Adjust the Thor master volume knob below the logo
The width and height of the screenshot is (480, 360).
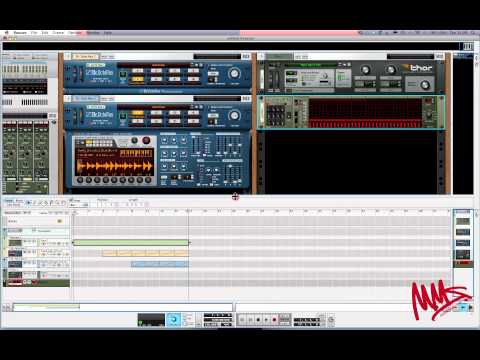pos(425,85)
